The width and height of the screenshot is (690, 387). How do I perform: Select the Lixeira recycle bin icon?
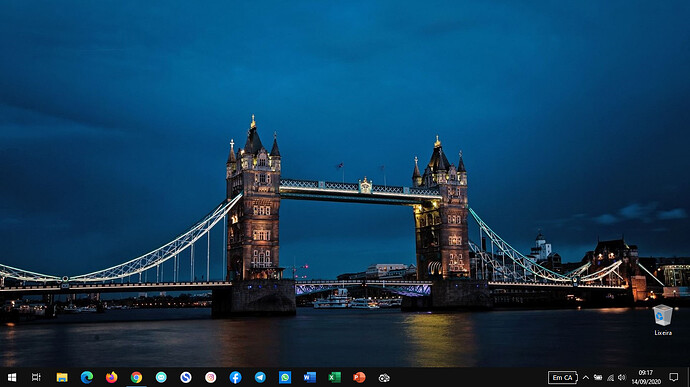(663, 320)
